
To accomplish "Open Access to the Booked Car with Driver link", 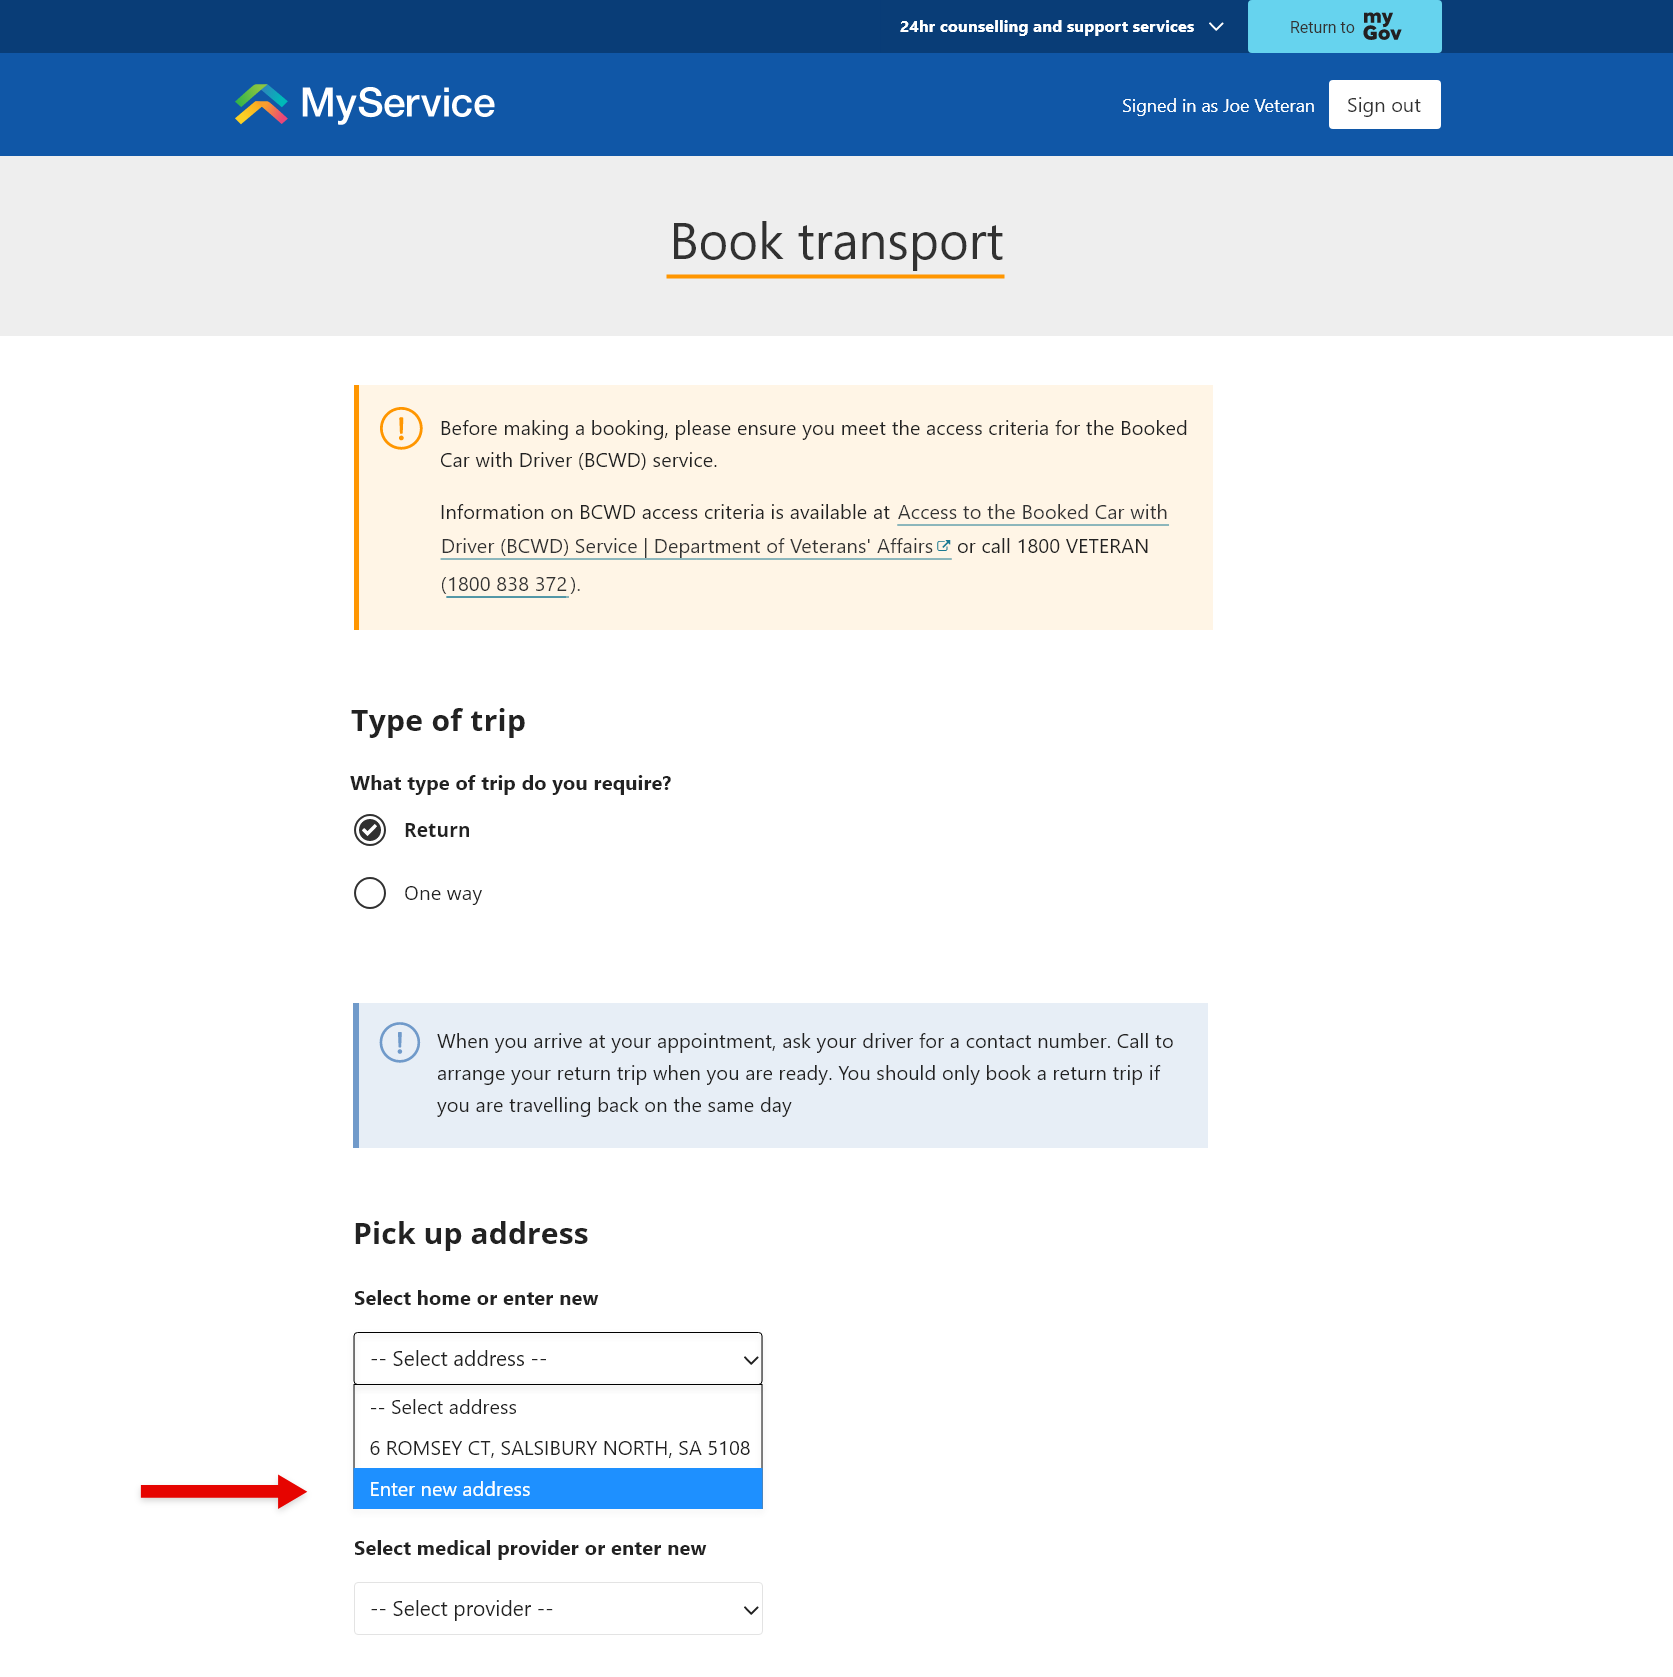I will [x=1031, y=512].
